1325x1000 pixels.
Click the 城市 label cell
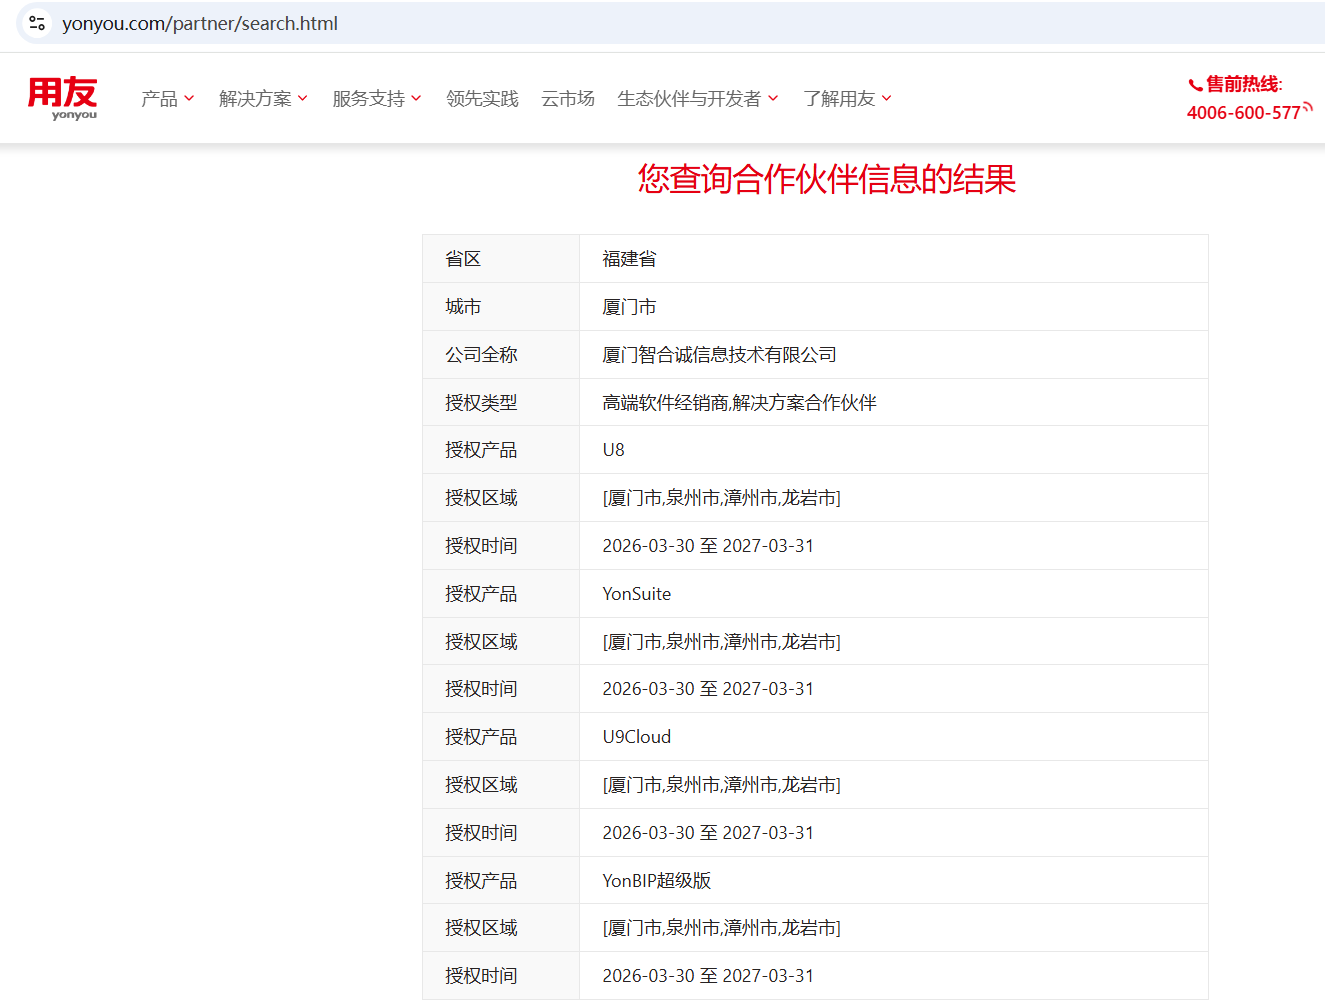point(501,307)
